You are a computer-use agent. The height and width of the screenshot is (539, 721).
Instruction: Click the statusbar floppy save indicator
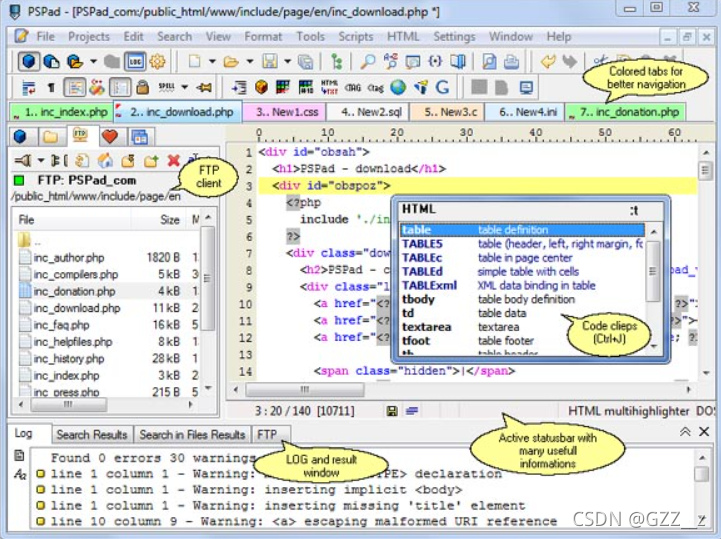(392, 411)
